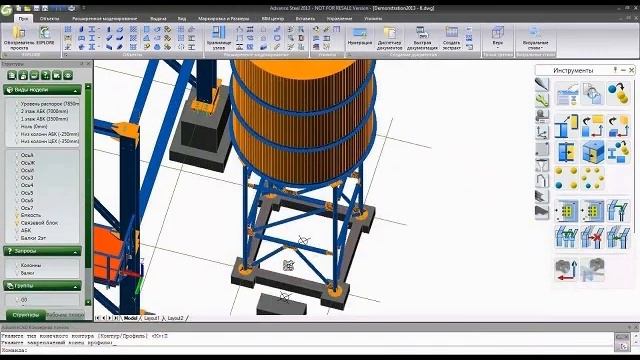Switch to Layout2 drawing tab
This screenshot has width=640, height=360.
click(176, 318)
